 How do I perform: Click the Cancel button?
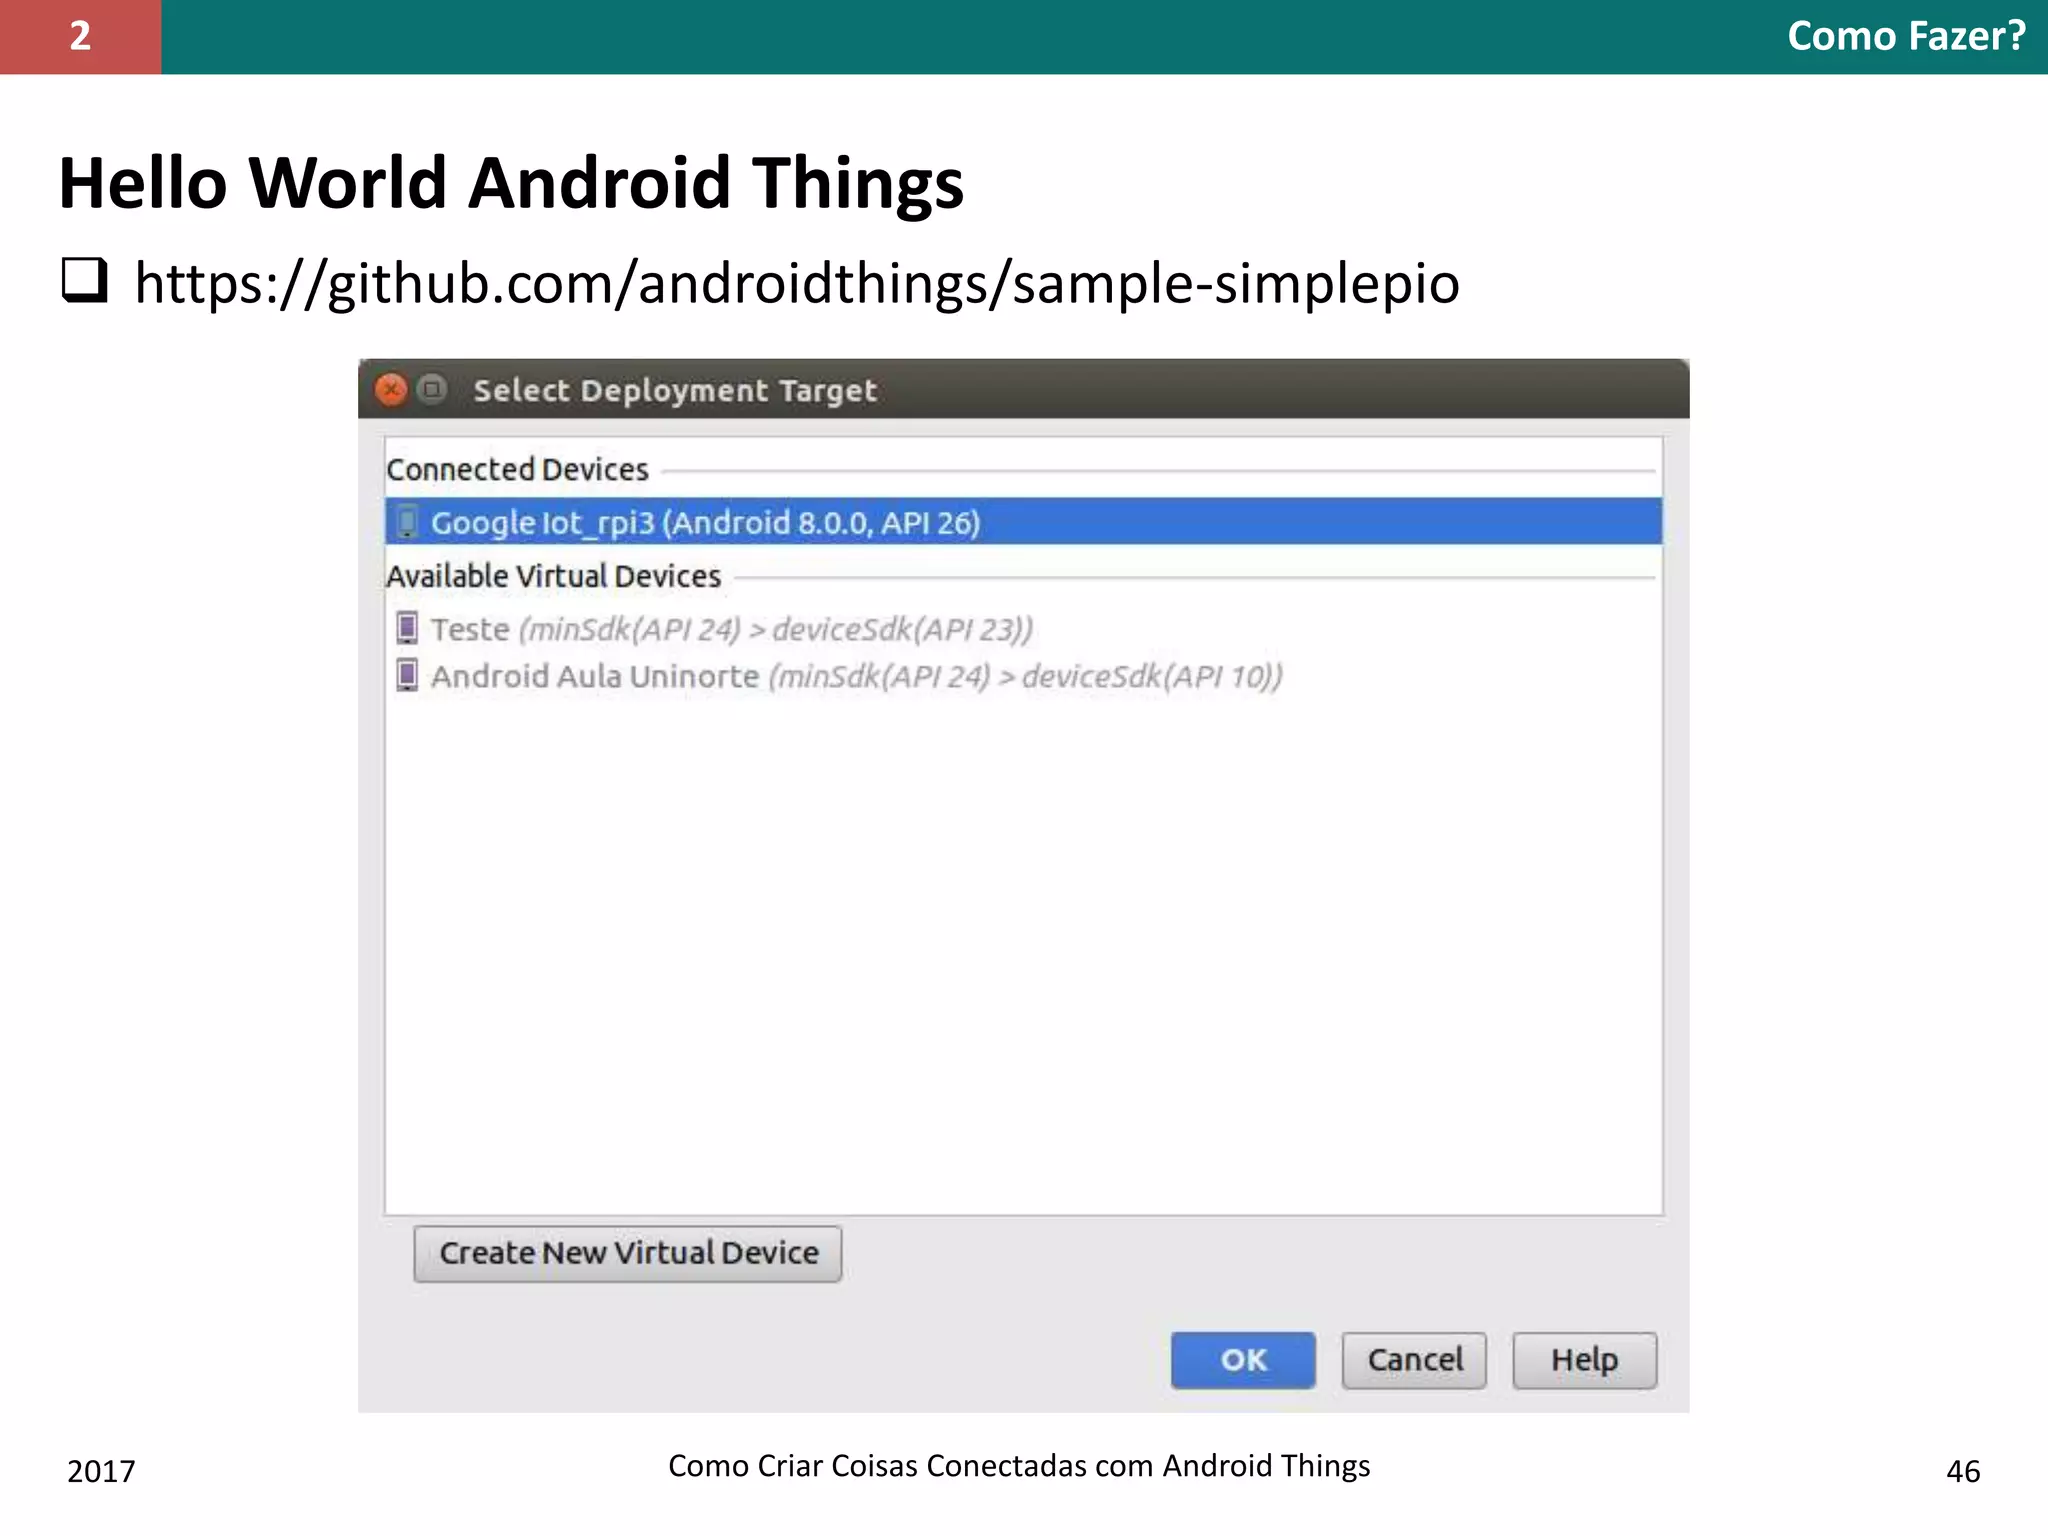[x=1414, y=1360]
